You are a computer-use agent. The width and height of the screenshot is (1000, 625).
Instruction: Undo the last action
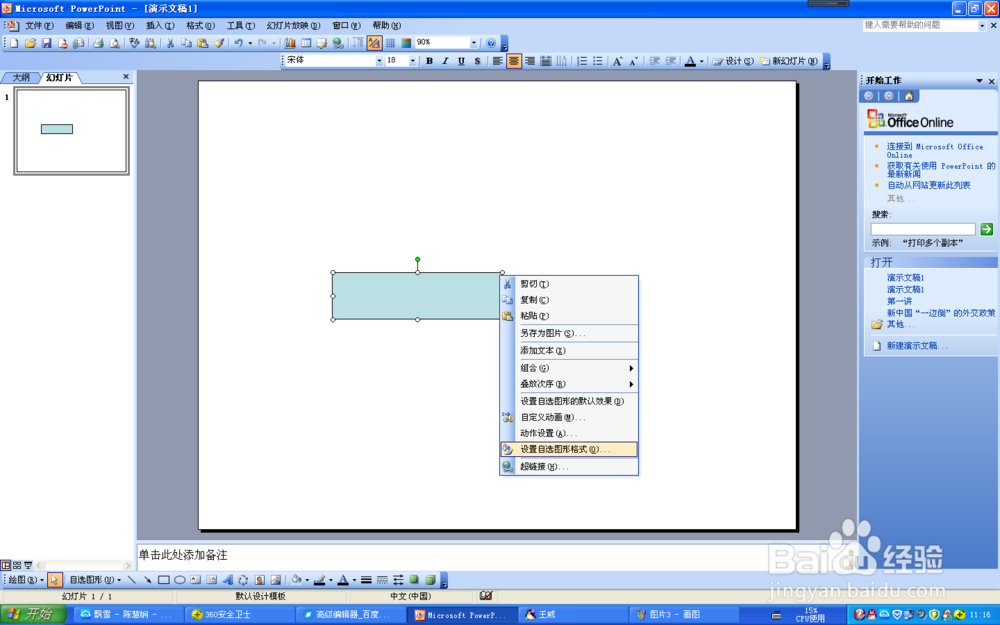[x=238, y=43]
